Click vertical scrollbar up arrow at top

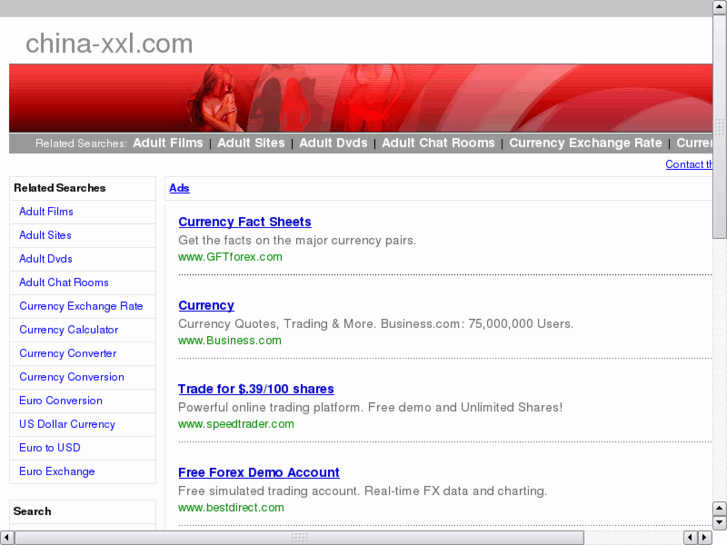(719, 7)
